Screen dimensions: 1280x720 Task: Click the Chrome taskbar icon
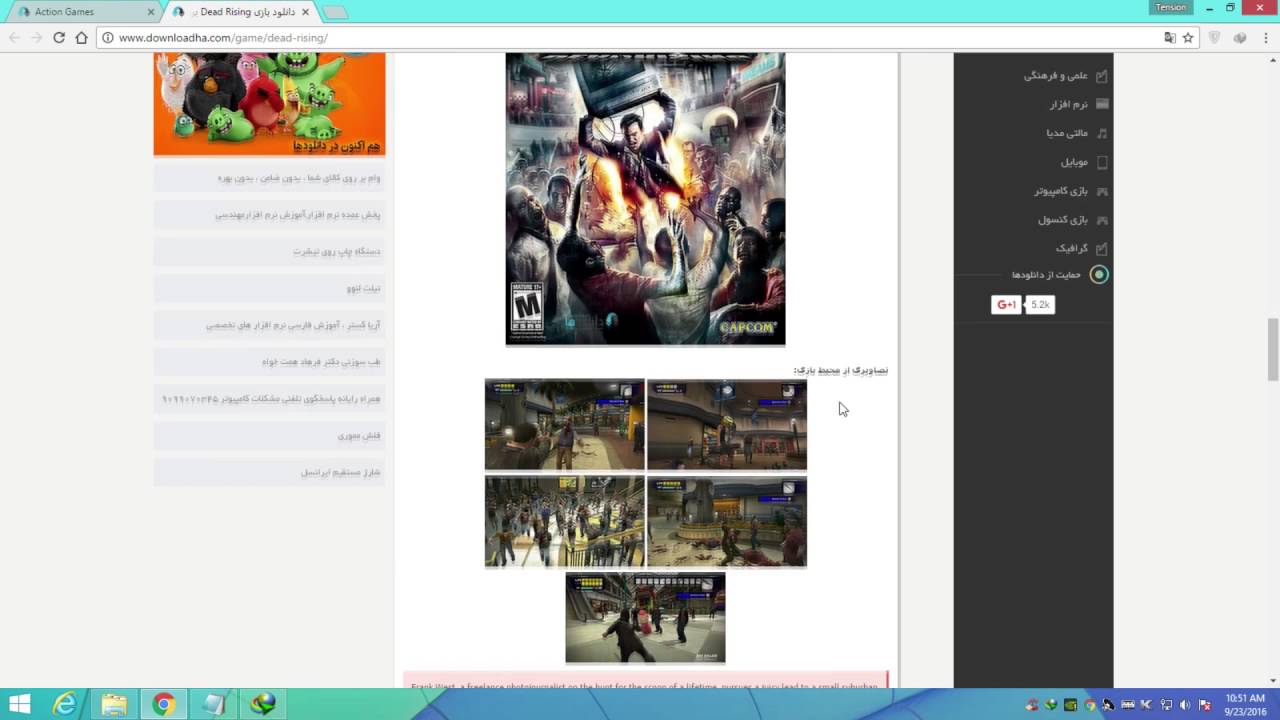coord(163,704)
